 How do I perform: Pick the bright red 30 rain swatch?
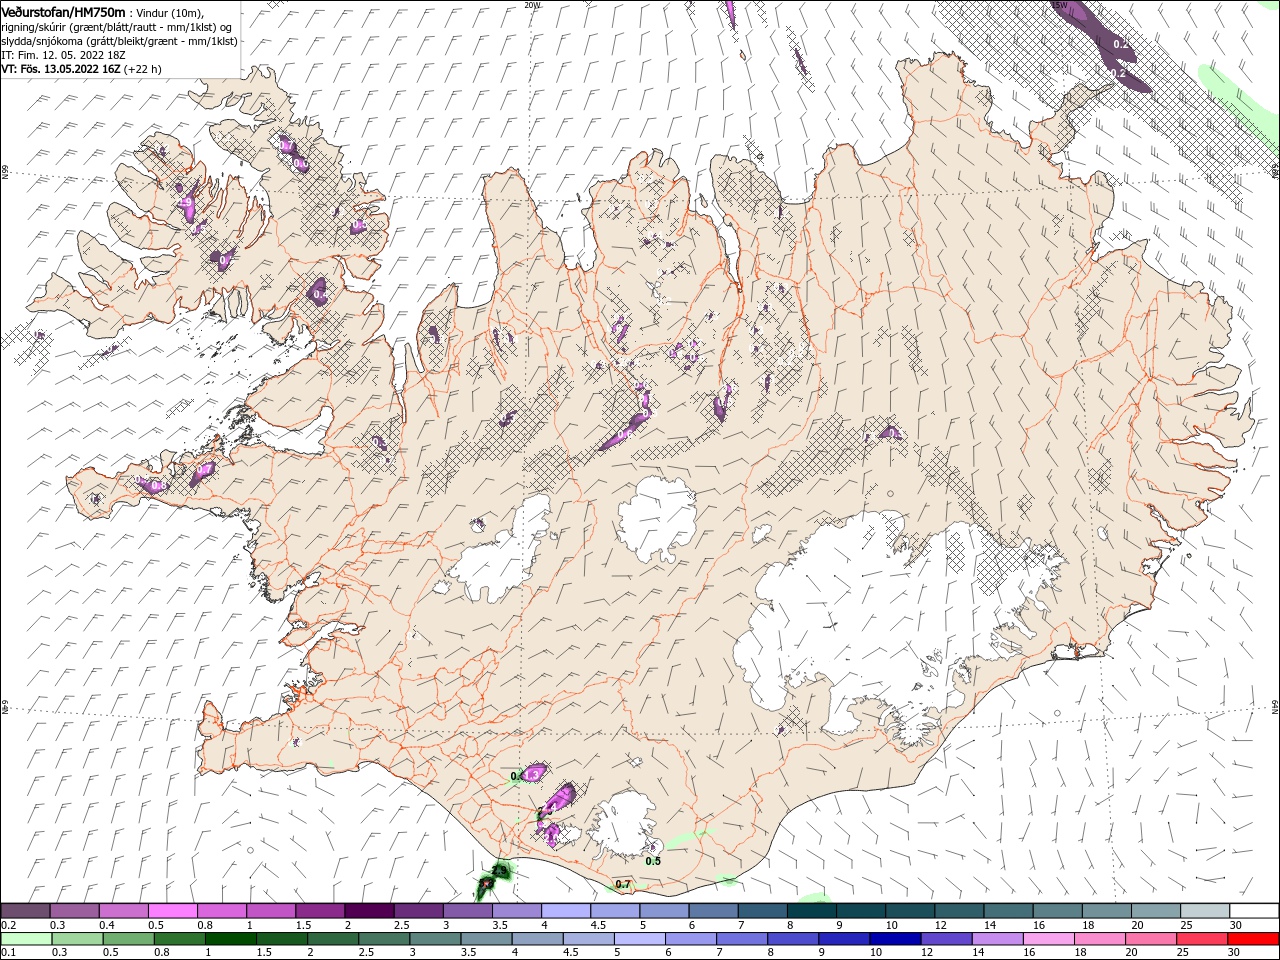1253,939
